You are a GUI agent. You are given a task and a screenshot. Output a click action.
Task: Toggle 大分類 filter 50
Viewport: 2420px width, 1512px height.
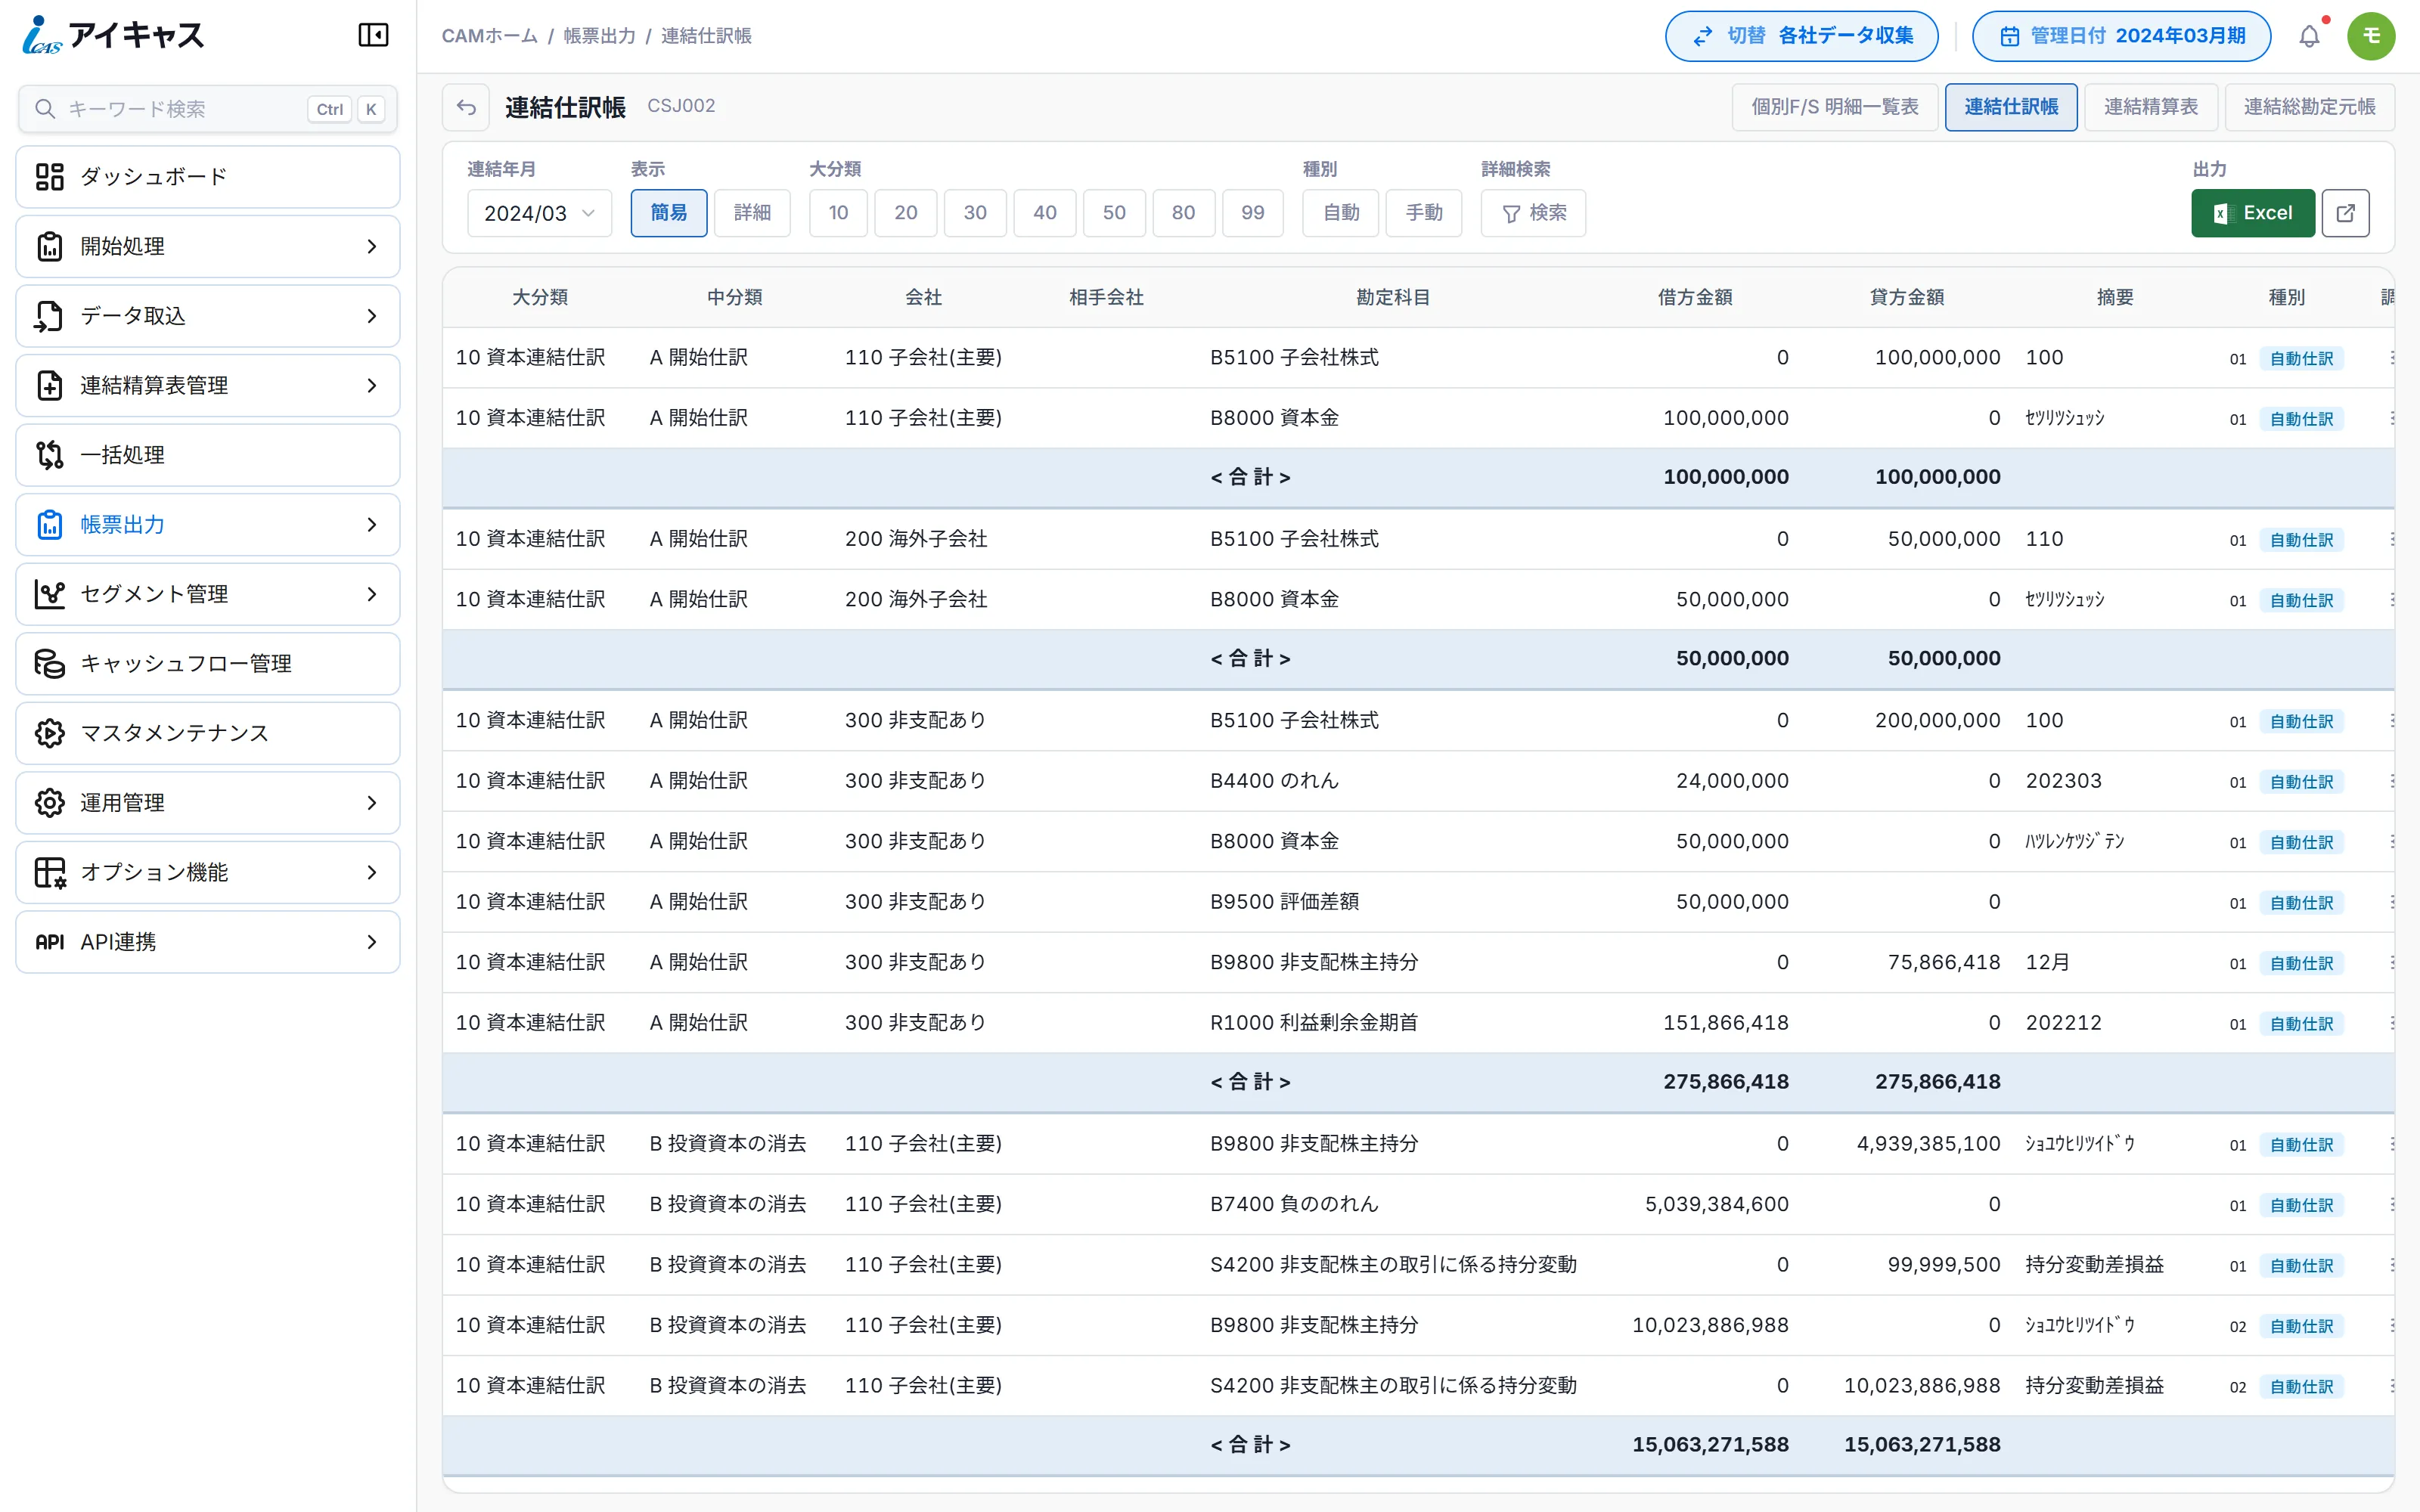click(x=1114, y=213)
